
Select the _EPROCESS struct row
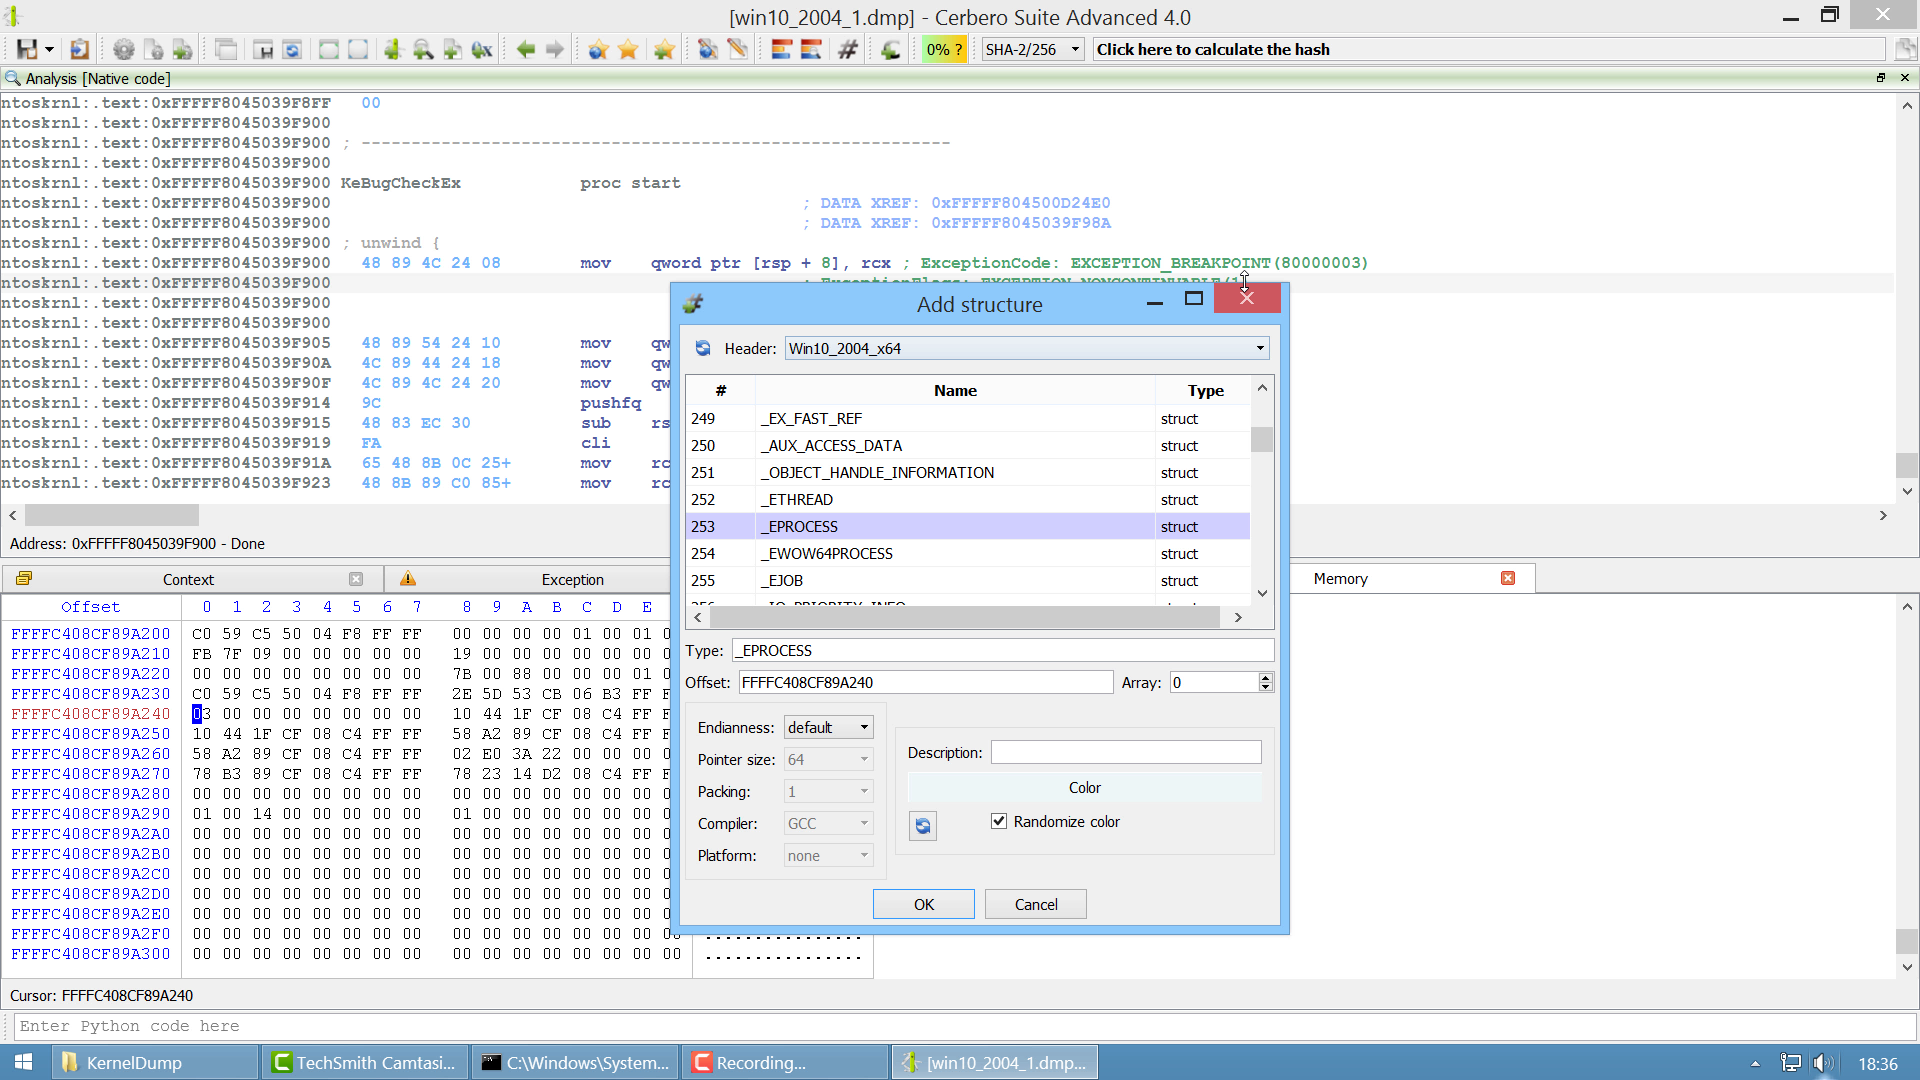click(968, 526)
